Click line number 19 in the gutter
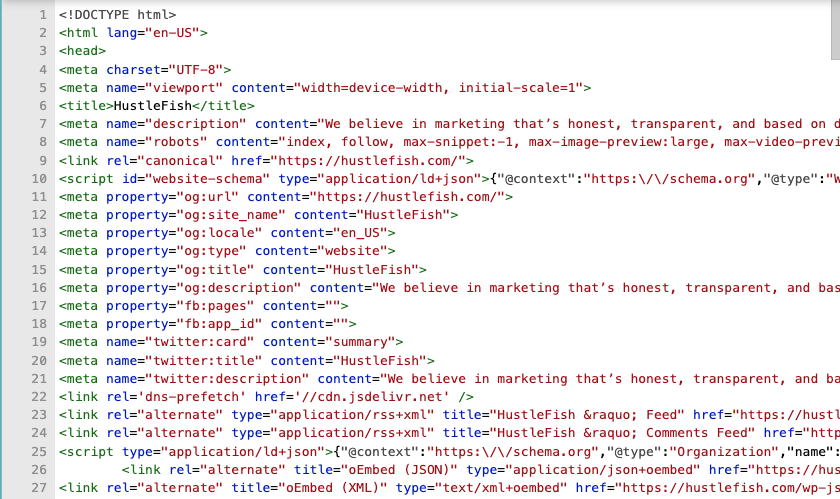The width and height of the screenshot is (840, 499). coord(39,342)
